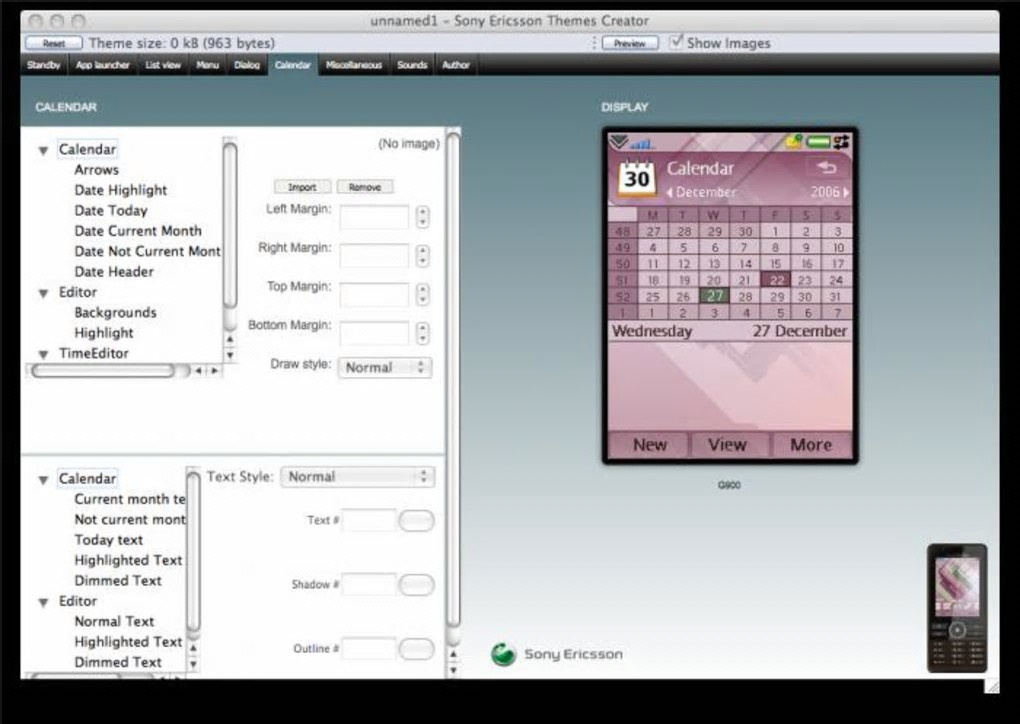
Task: Click the calendar icon in phone preview
Action: click(636, 177)
